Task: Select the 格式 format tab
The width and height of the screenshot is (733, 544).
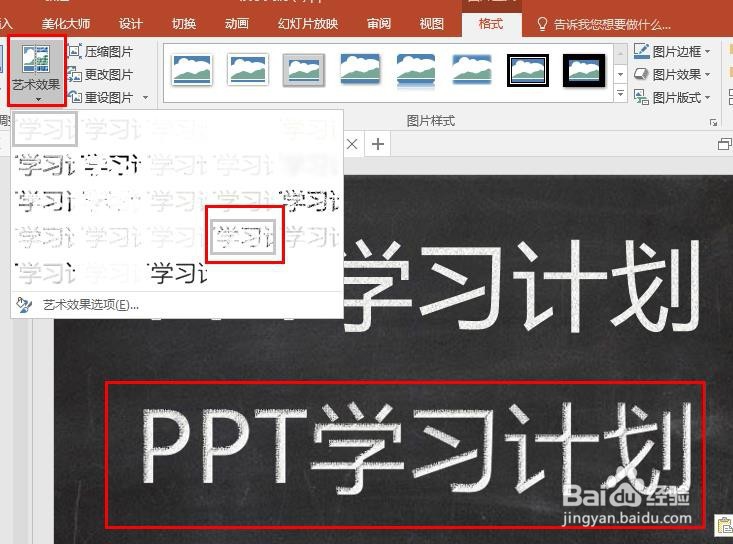Action: [491, 23]
